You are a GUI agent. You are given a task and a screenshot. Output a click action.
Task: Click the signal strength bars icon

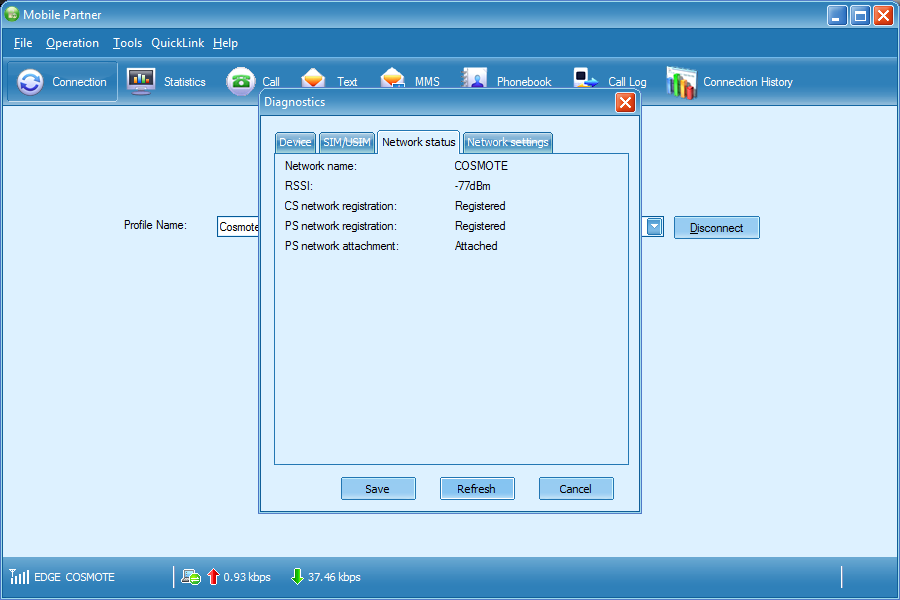(x=19, y=576)
